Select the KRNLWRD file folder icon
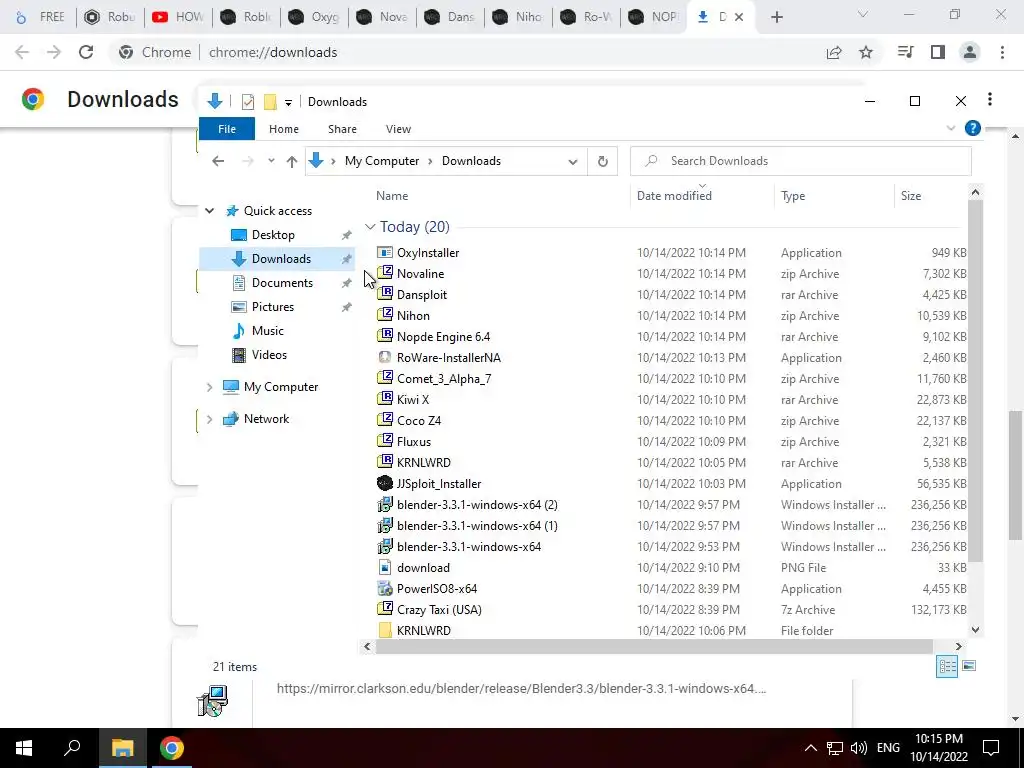This screenshot has height=768, width=1024. [385, 630]
